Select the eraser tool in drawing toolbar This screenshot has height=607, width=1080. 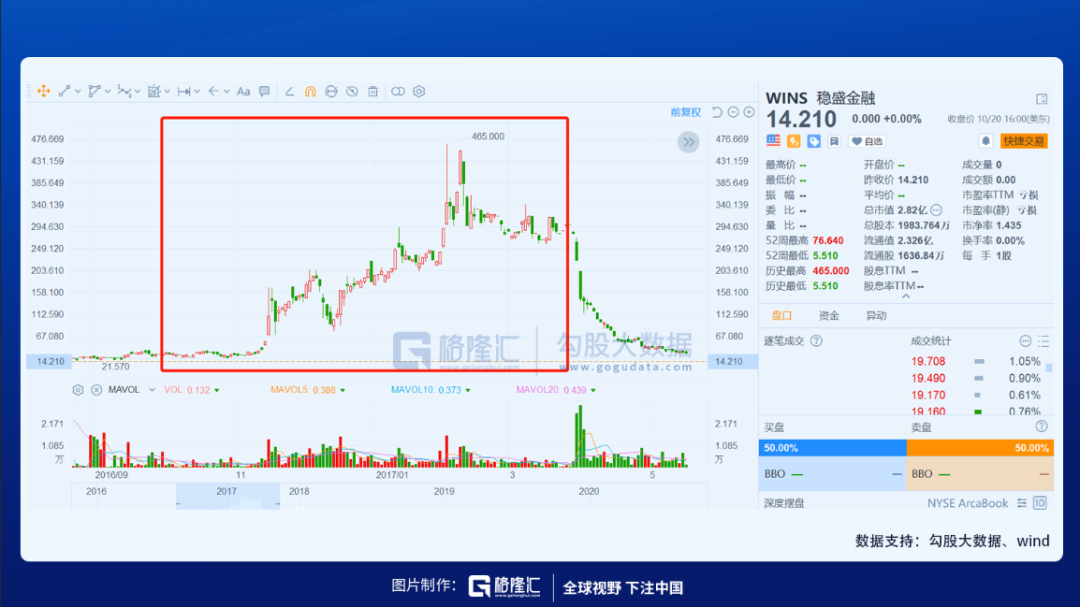pos(289,91)
